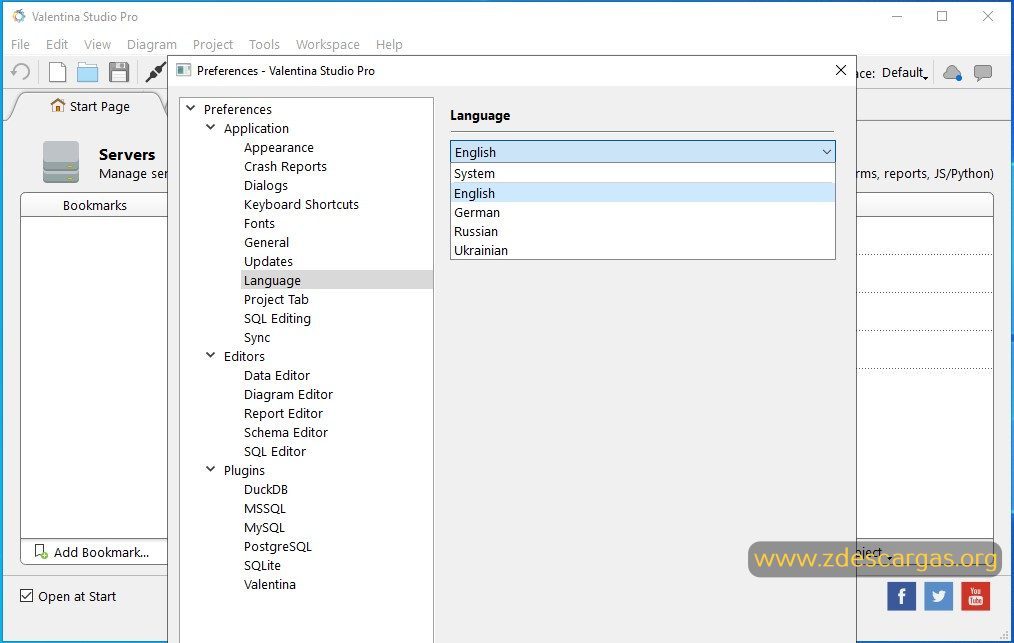Viewport: 1014px width, 643px height.
Task: Open the Edit menu
Action: 57,44
